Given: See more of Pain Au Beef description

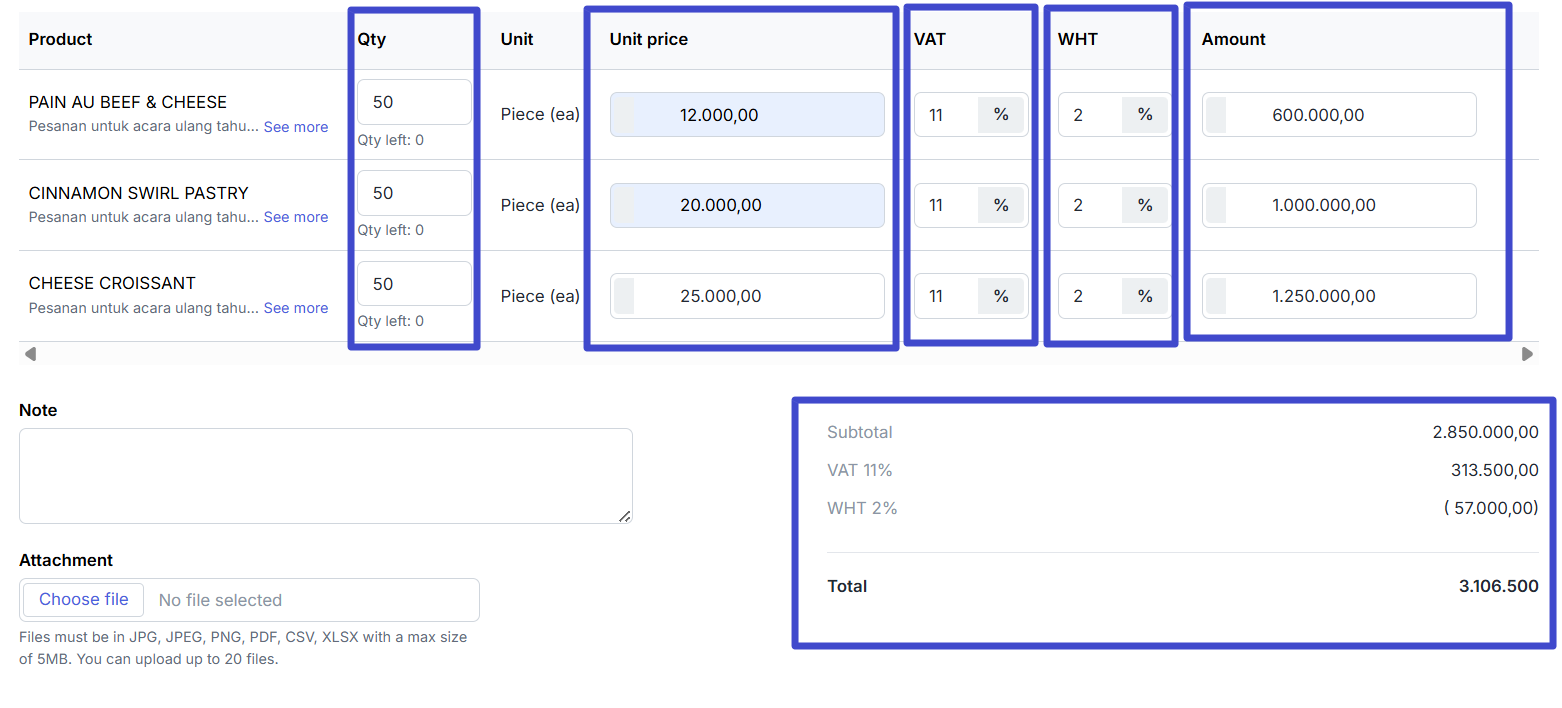Looking at the screenshot, I should [x=295, y=127].
